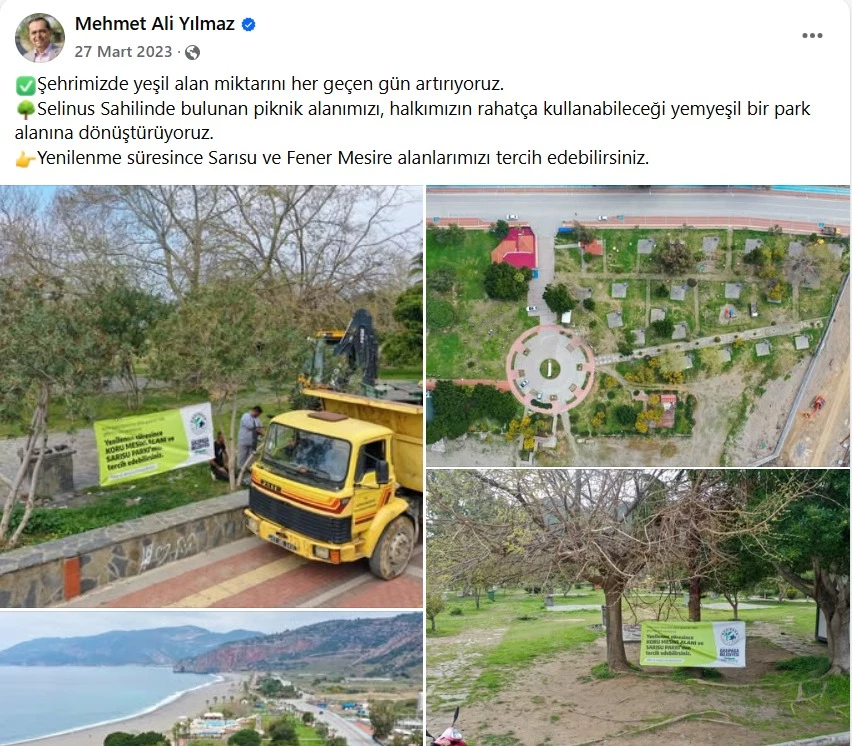Open the coastline beach photo

[211, 679]
